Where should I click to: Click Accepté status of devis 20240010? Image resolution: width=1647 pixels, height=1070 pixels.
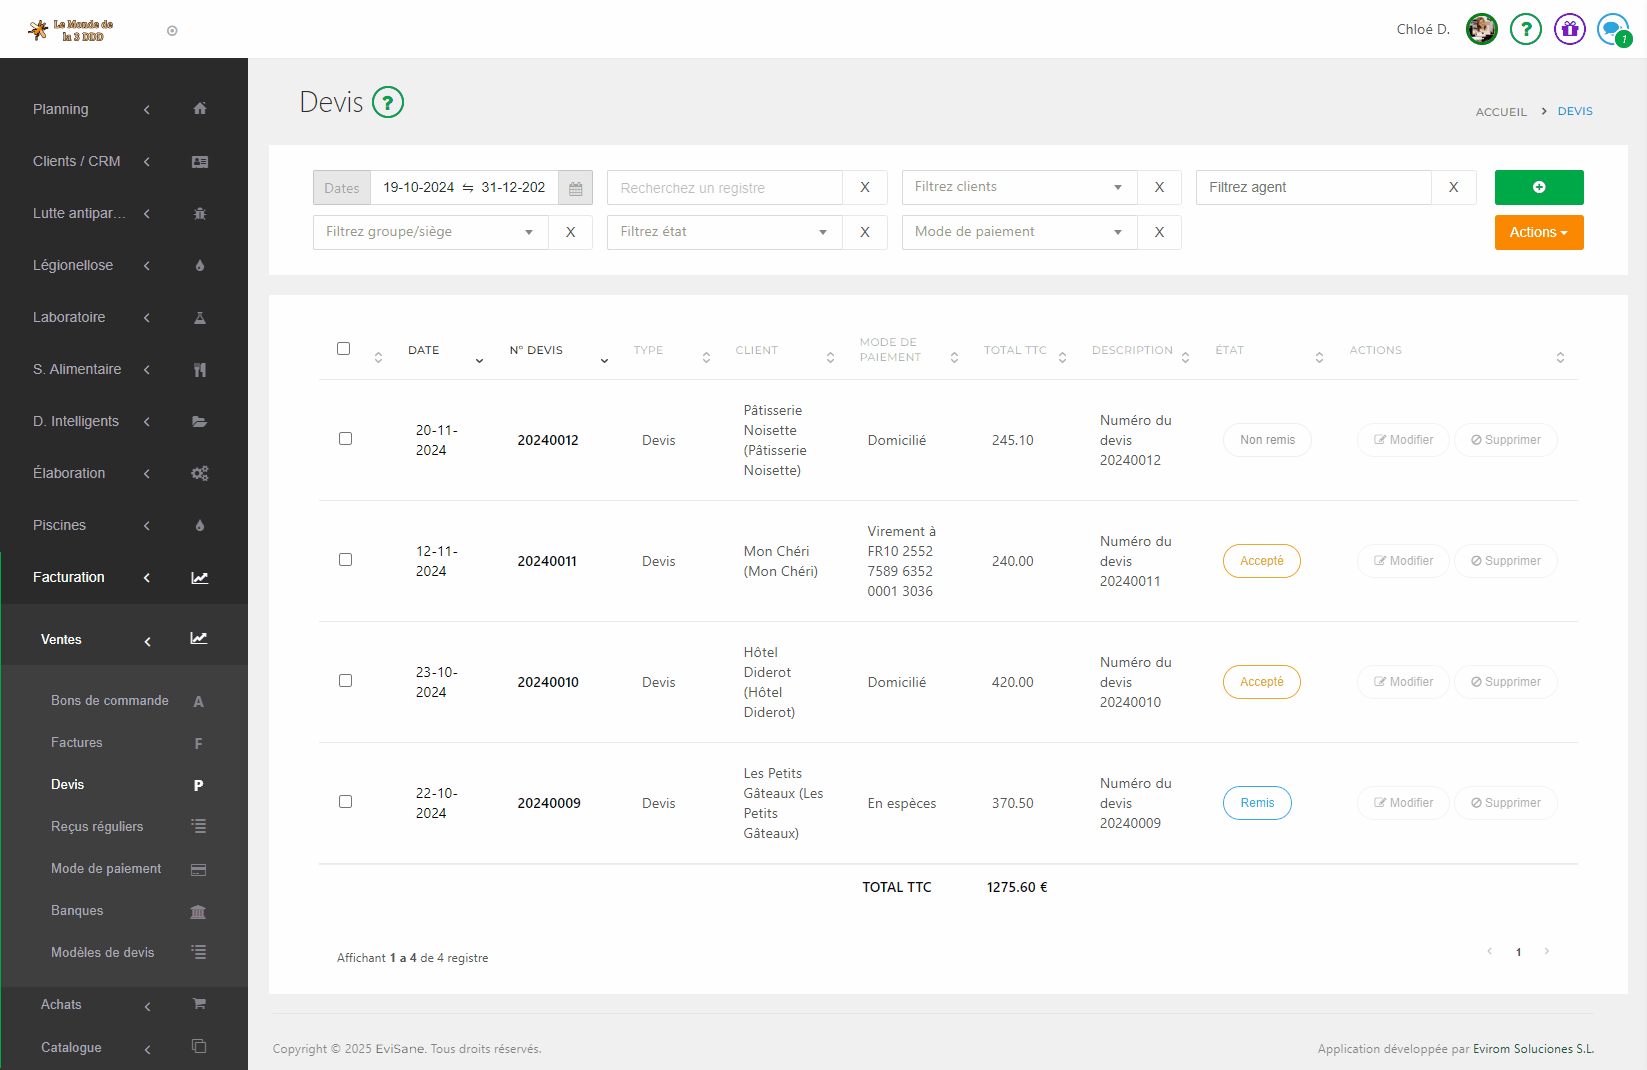1262,682
